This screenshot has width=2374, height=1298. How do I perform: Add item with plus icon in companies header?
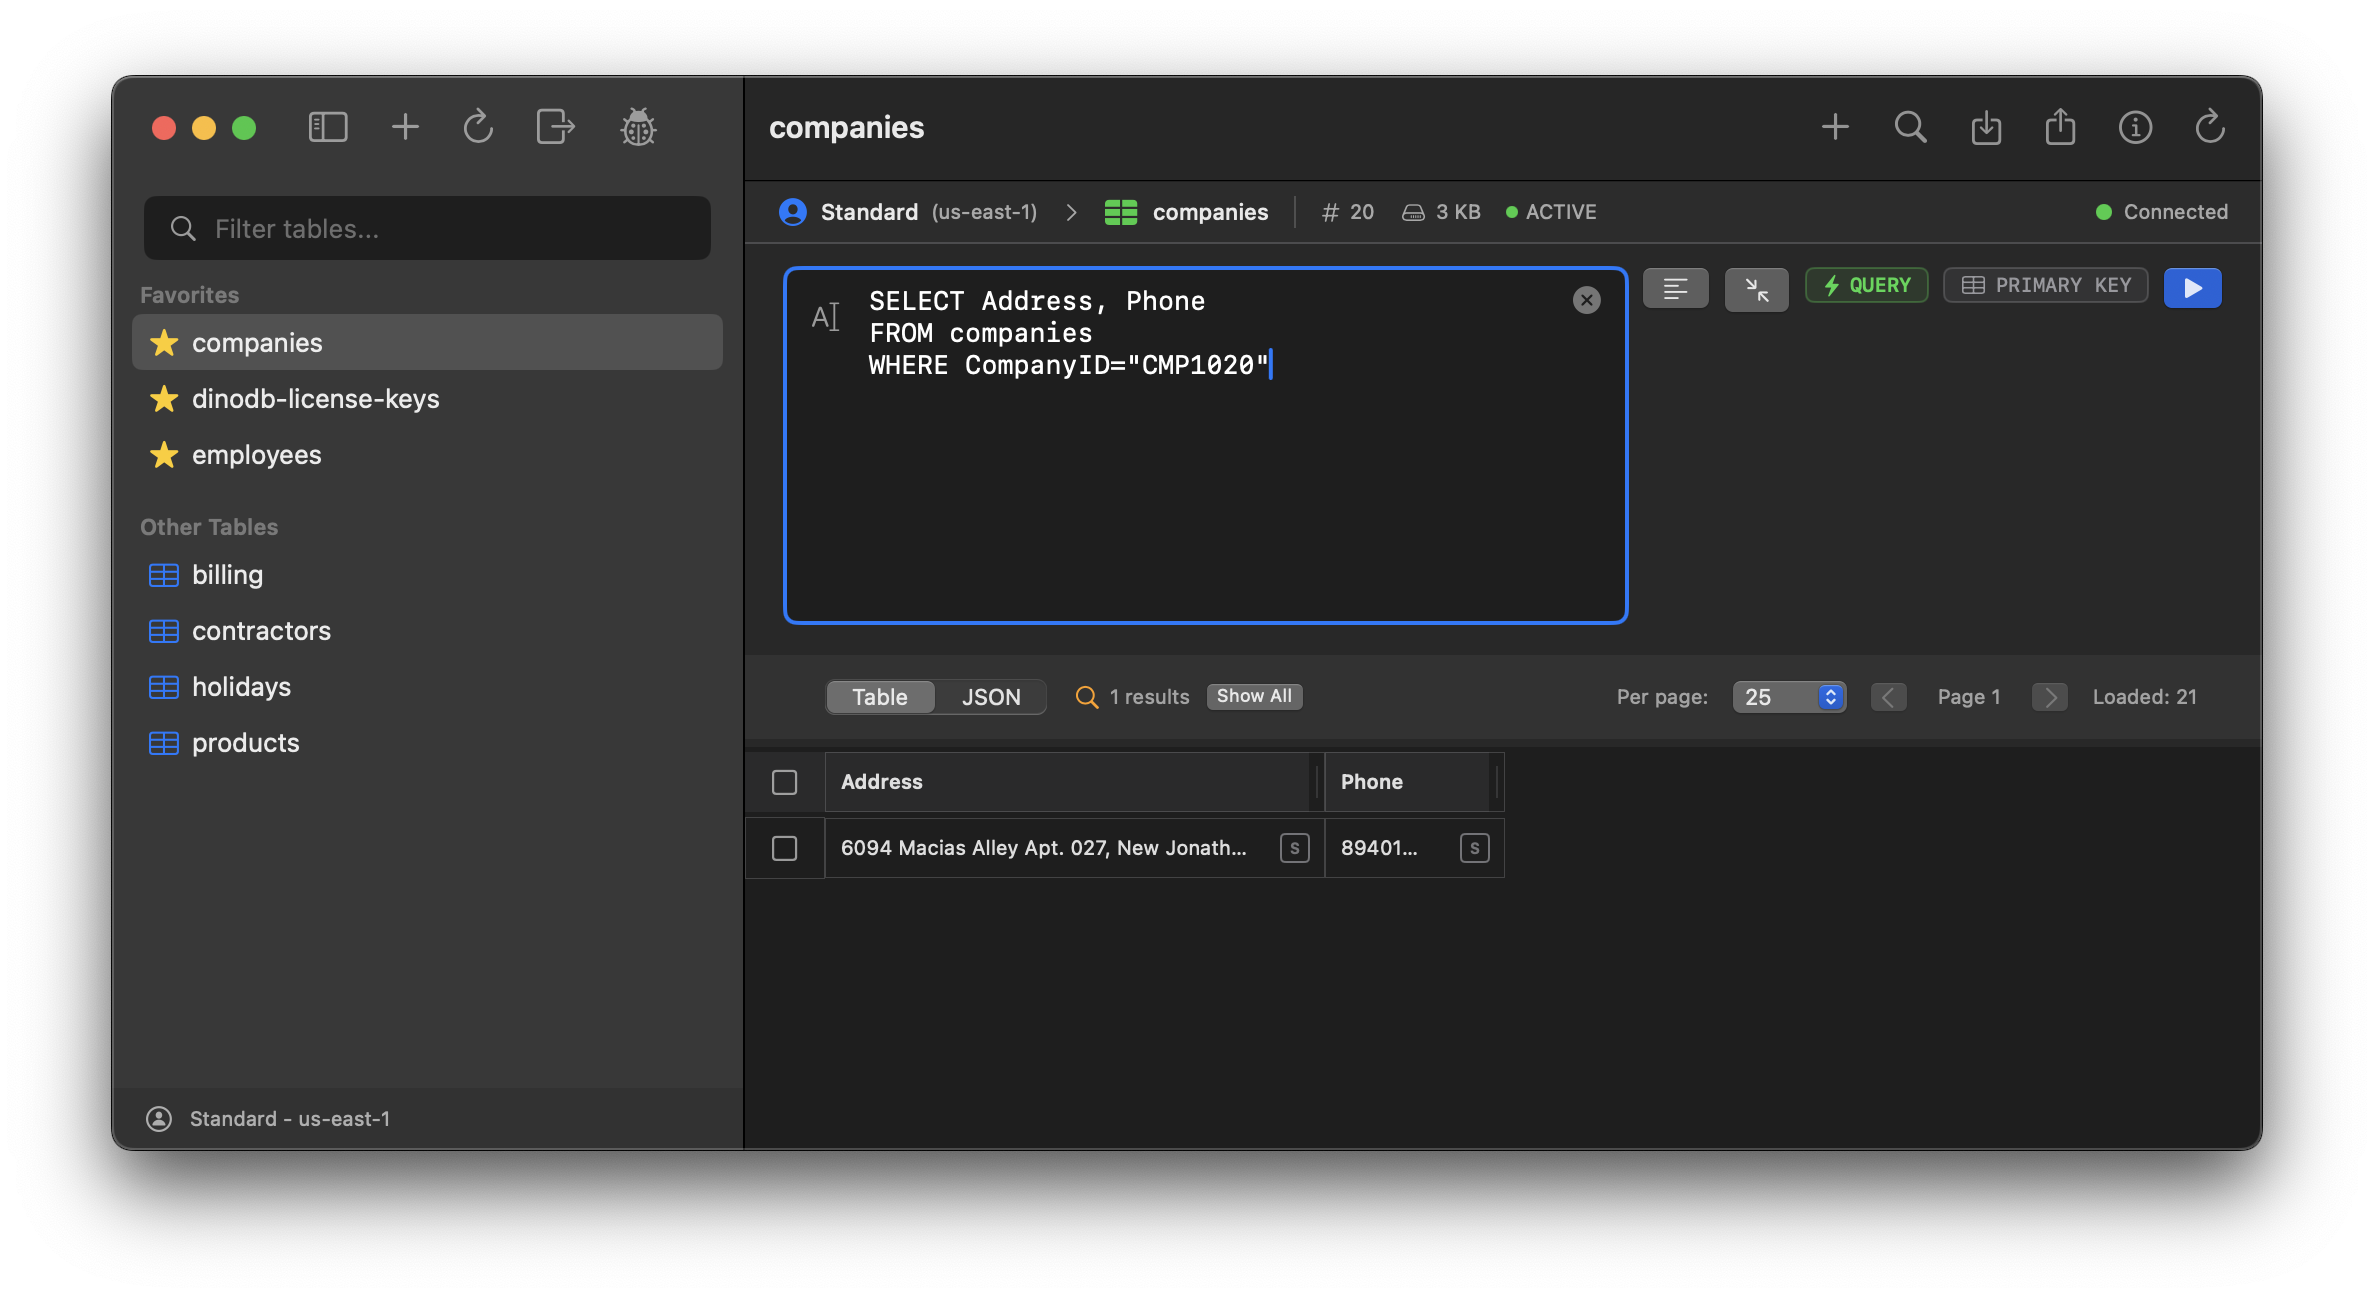pyautogui.click(x=1835, y=127)
